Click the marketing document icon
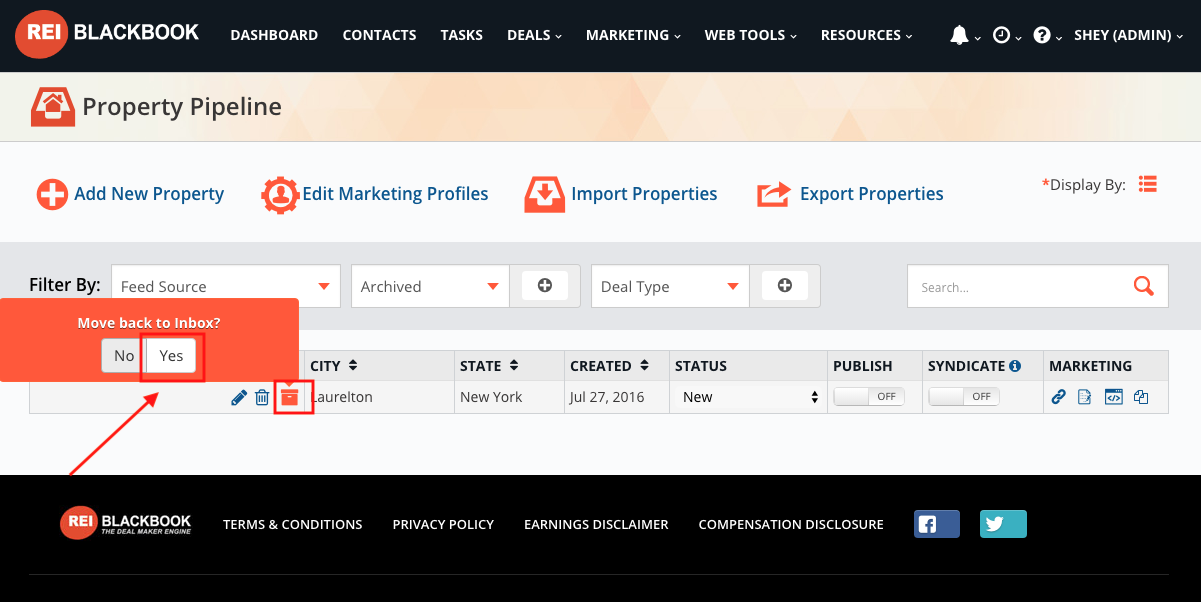Viewport: 1201px width, 602px height. pyautogui.click(x=1085, y=397)
